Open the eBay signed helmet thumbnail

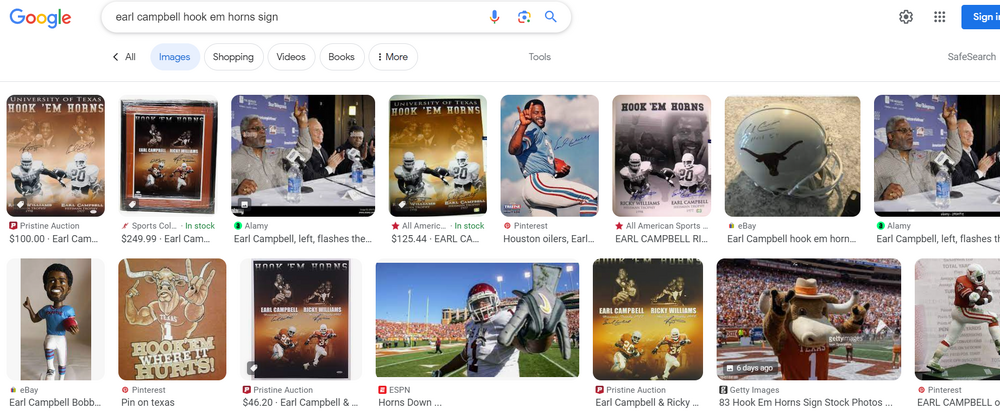pyautogui.click(x=792, y=155)
